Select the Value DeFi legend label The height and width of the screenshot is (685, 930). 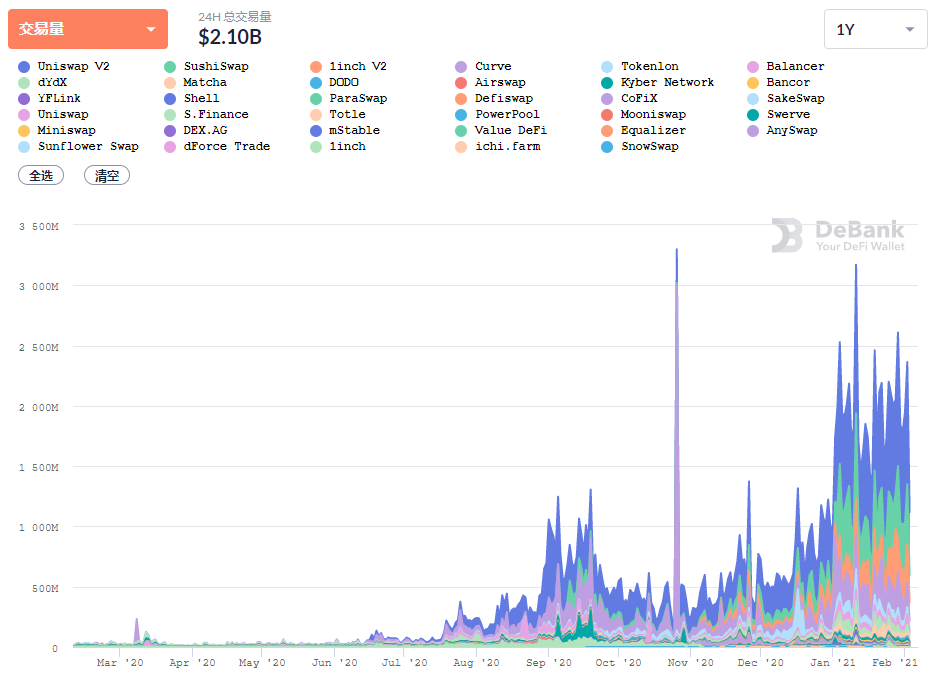pyautogui.click(x=511, y=130)
